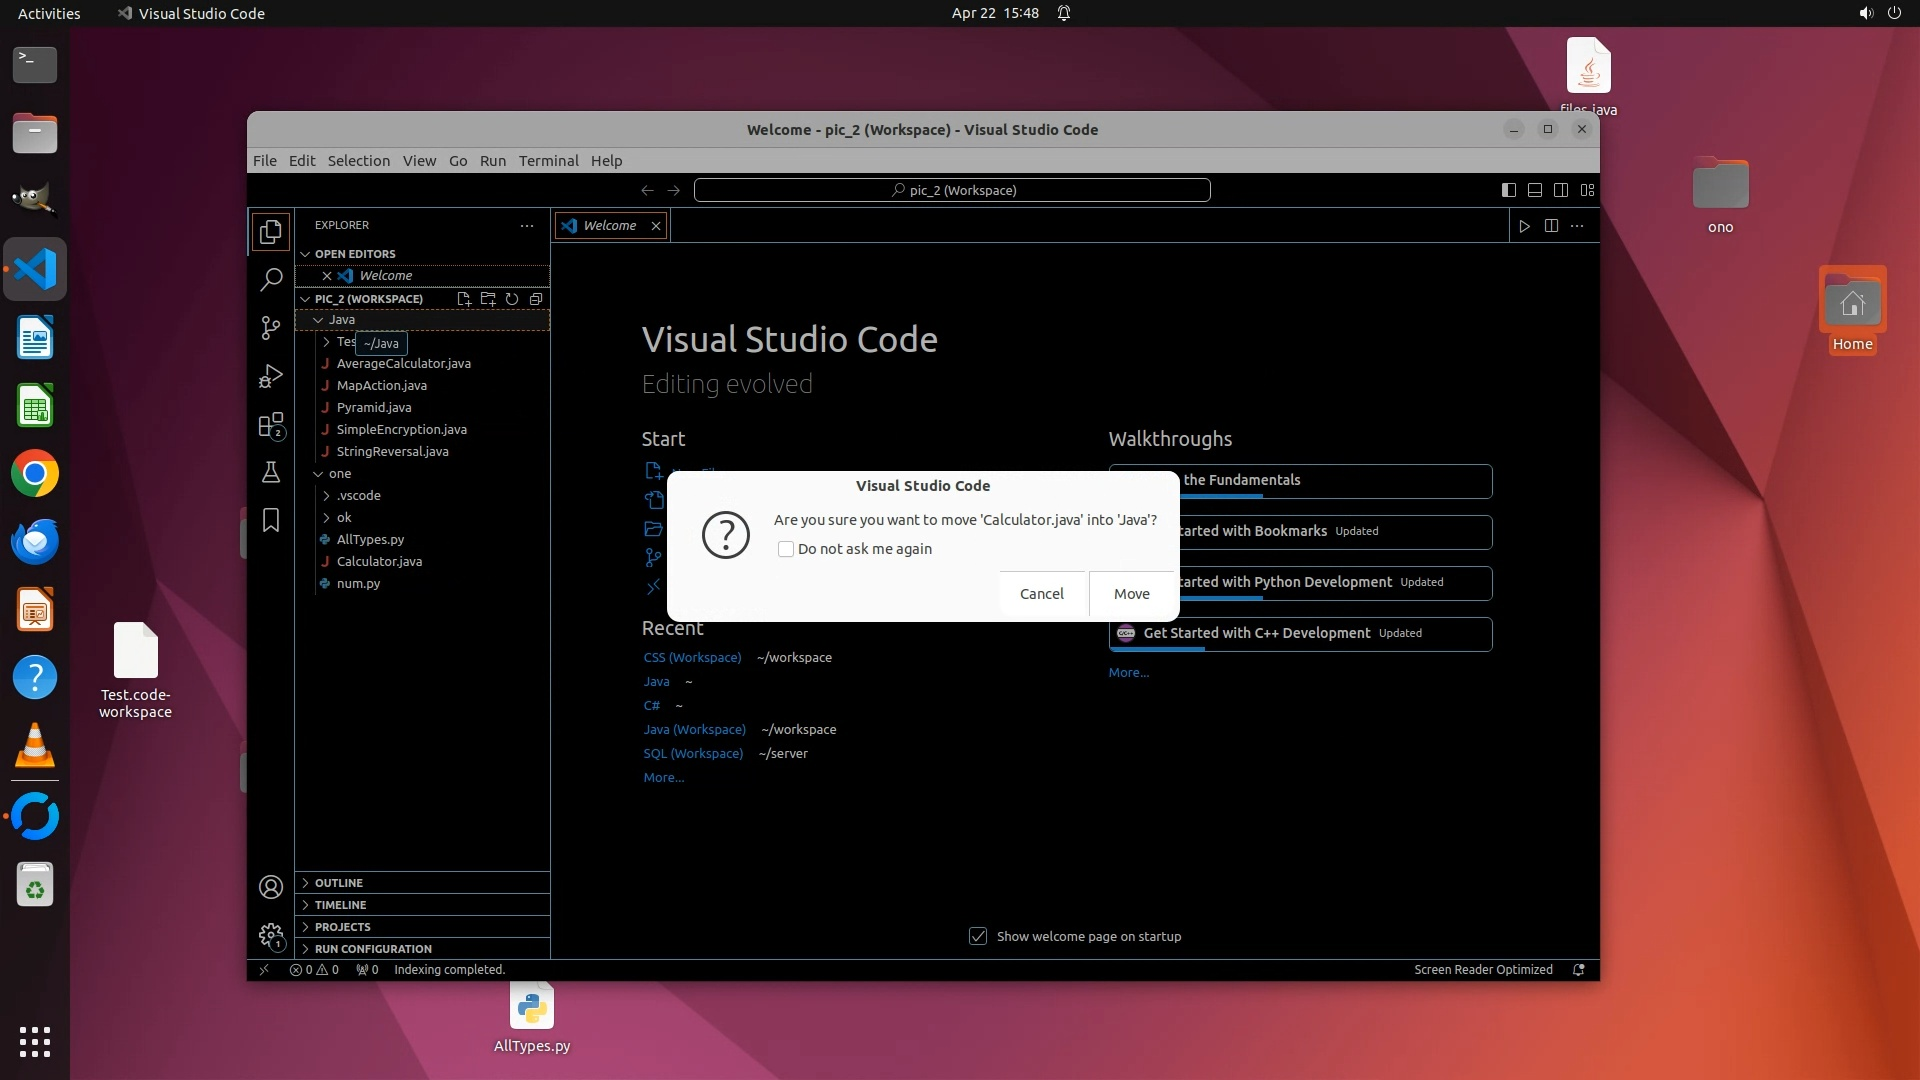This screenshot has height=1080, width=1920.
Task: Open the Manage gear icon
Action: 271,935
